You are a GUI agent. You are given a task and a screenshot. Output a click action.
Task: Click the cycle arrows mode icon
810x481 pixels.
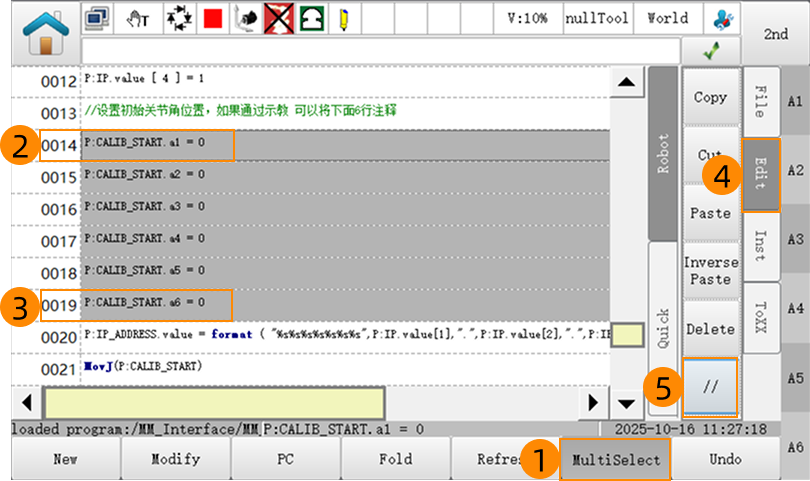(x=179, y=19)
